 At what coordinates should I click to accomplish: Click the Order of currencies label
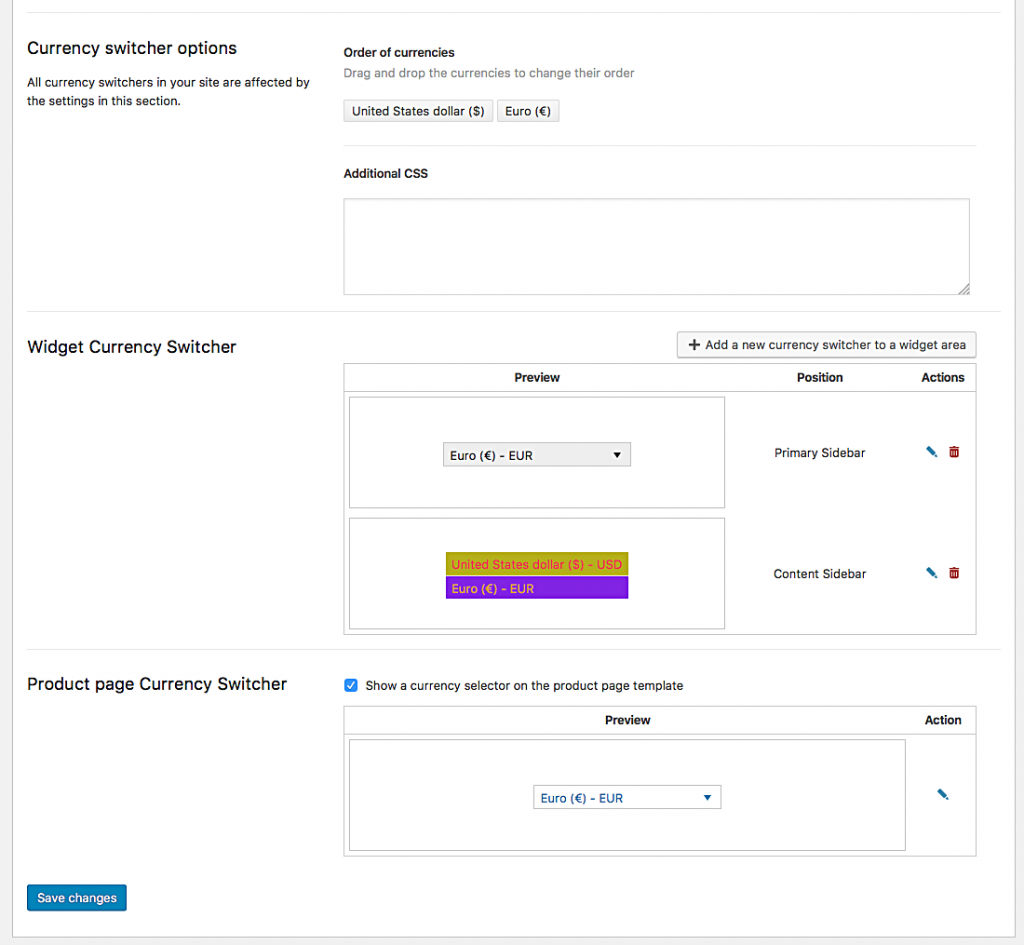399,52
